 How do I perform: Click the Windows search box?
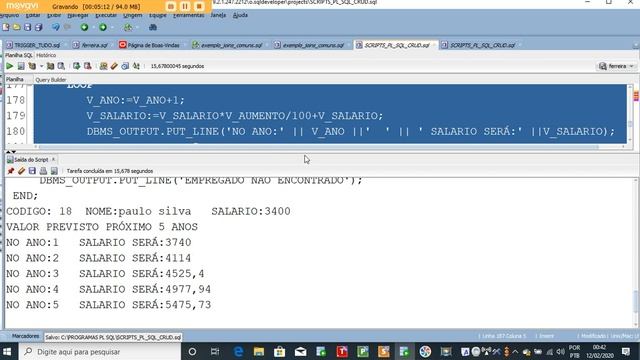point(100,351)
